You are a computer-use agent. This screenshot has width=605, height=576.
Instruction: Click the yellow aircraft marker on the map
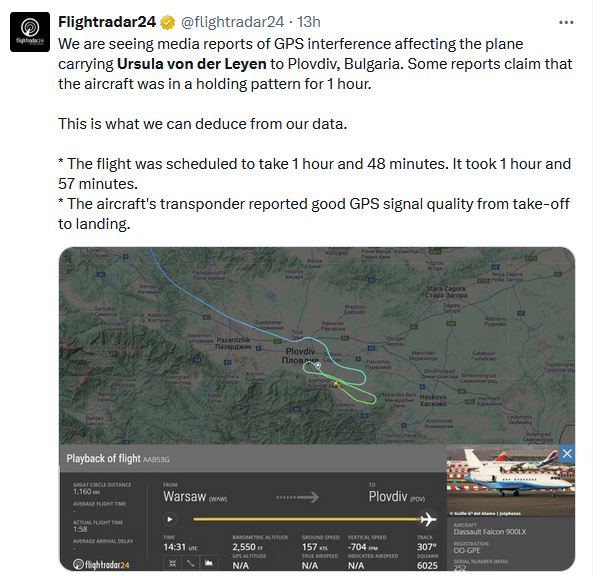point(336,382)
